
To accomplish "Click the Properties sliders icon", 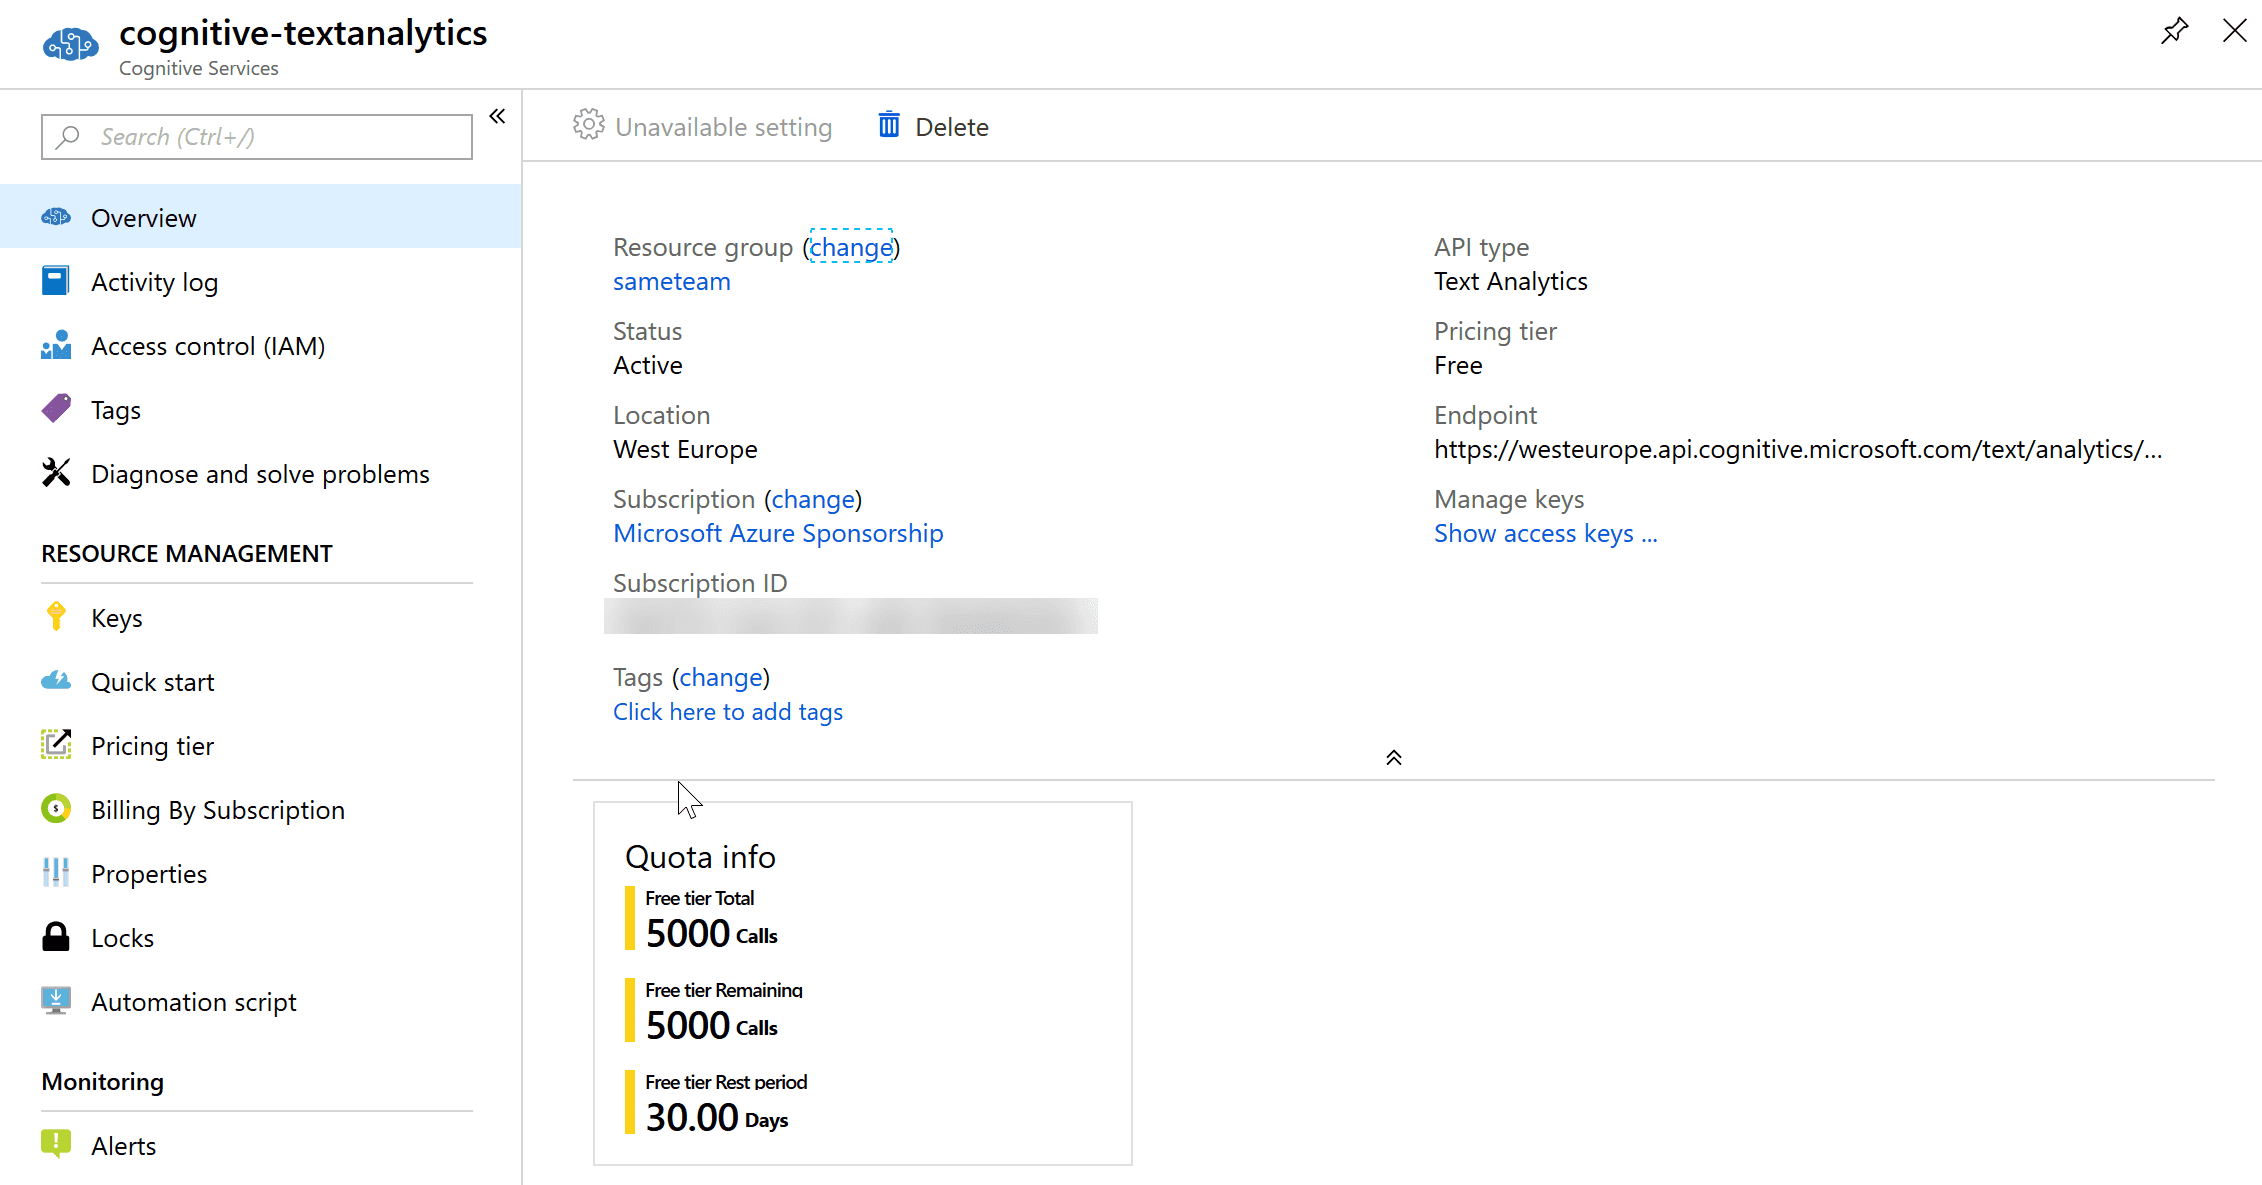I will 56,872.
